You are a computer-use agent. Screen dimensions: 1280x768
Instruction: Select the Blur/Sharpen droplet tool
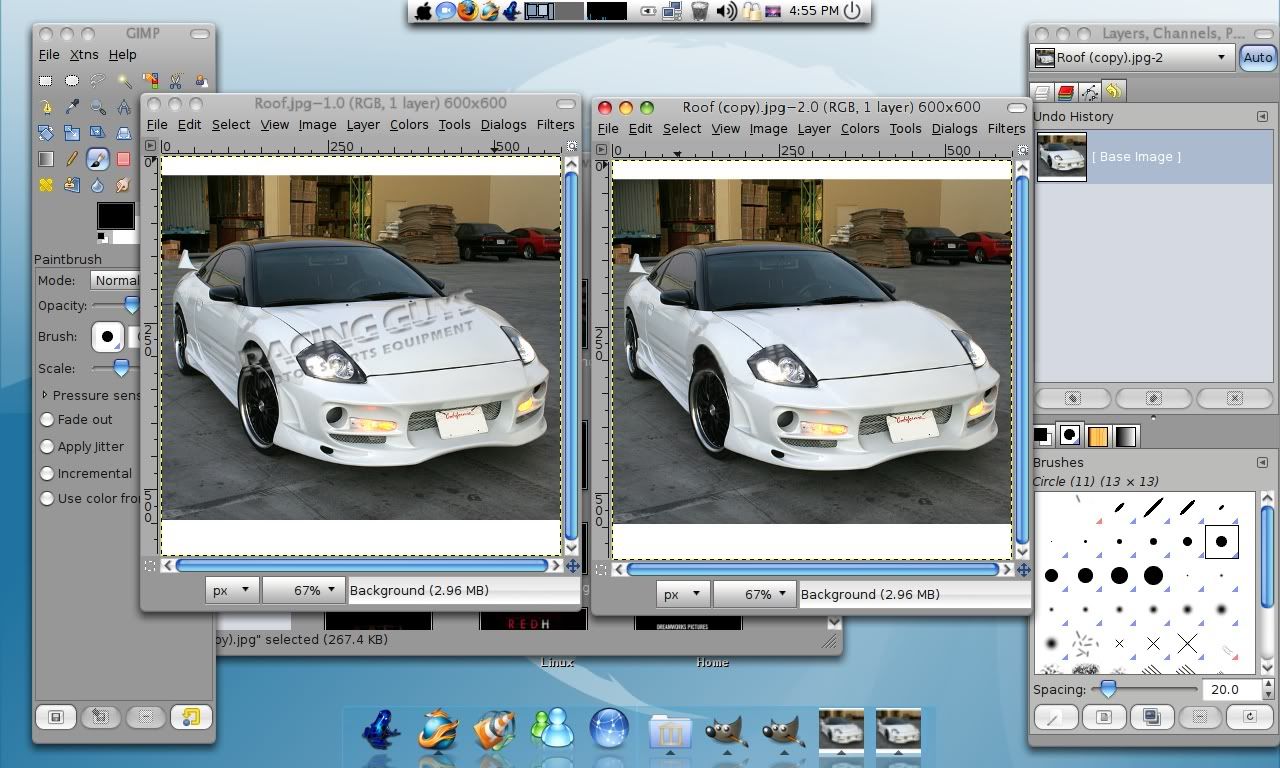(x=98, y=185)
